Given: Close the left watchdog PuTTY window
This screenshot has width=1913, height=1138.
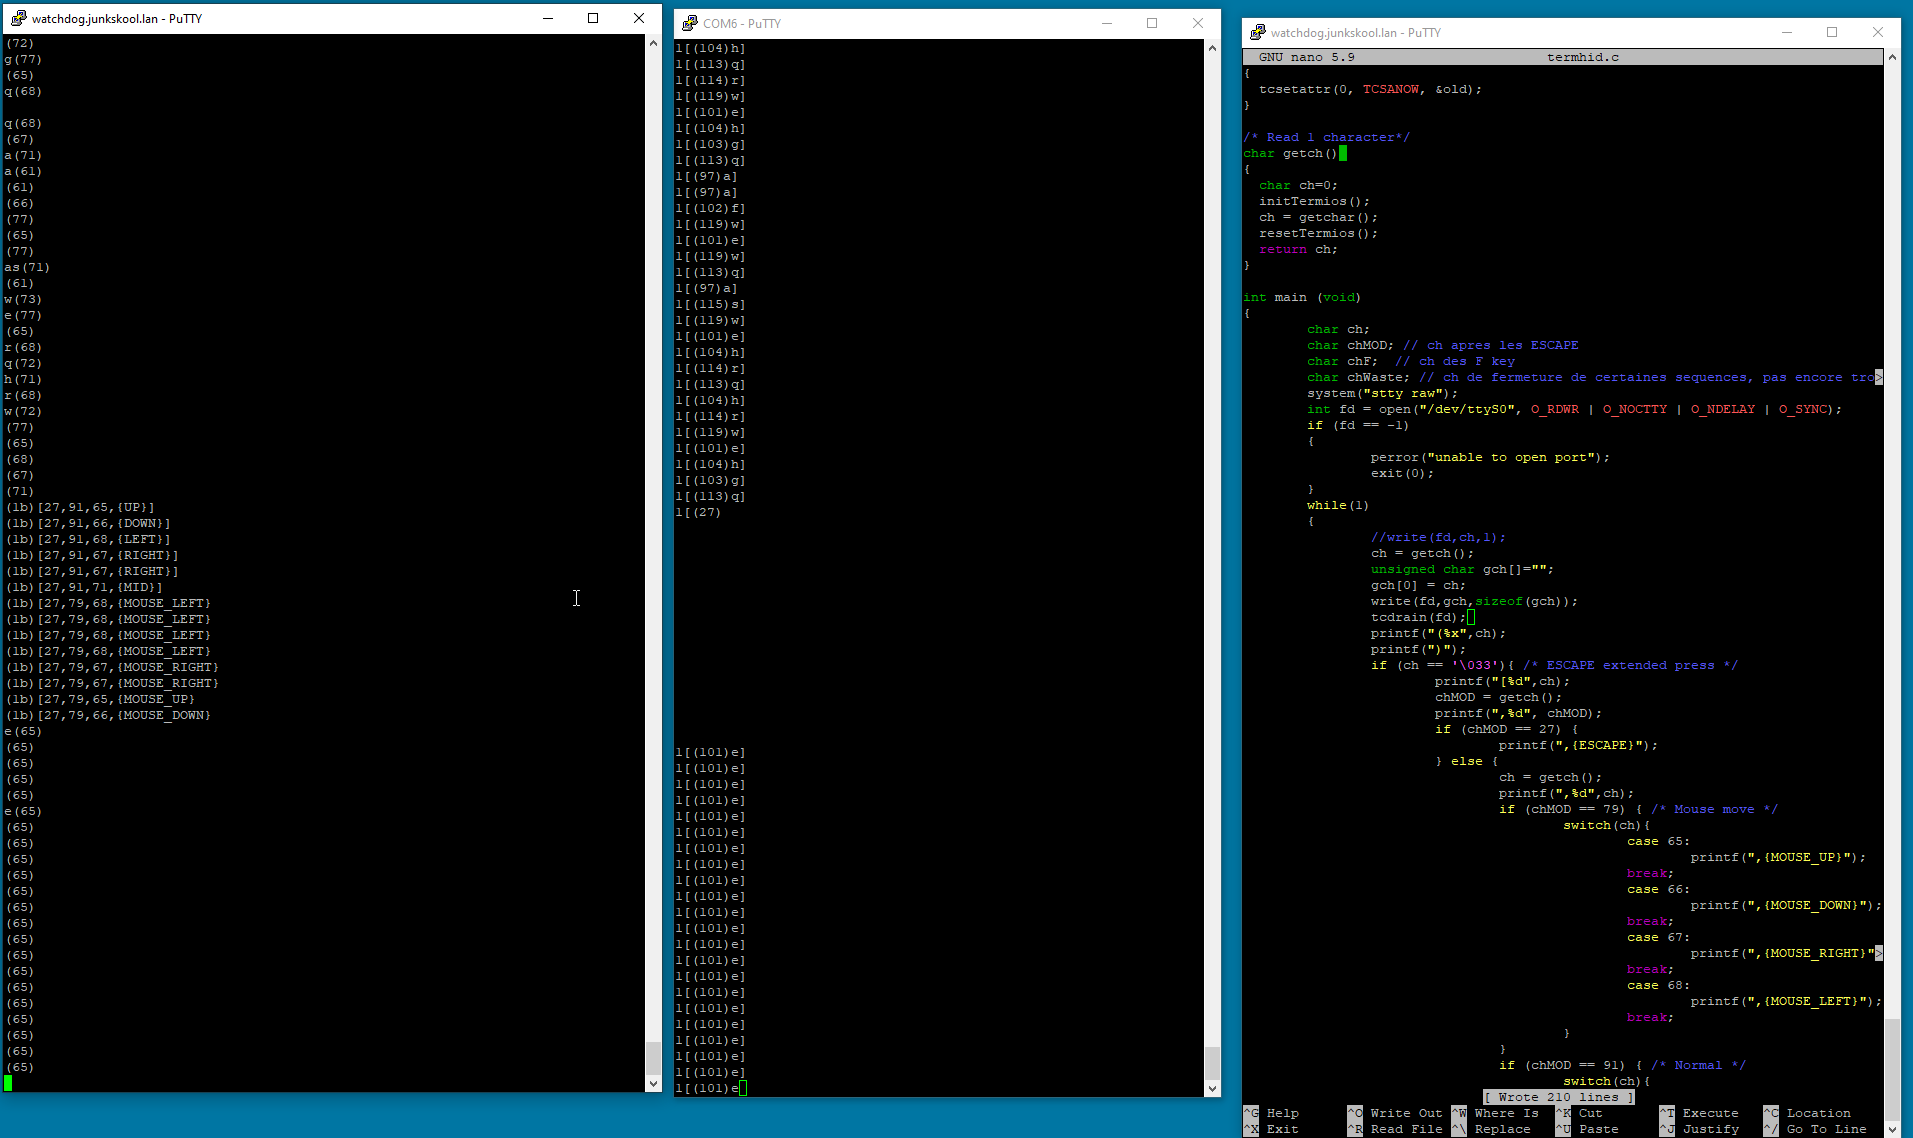Looking at the screenshot, I should [x=639, y=18].
